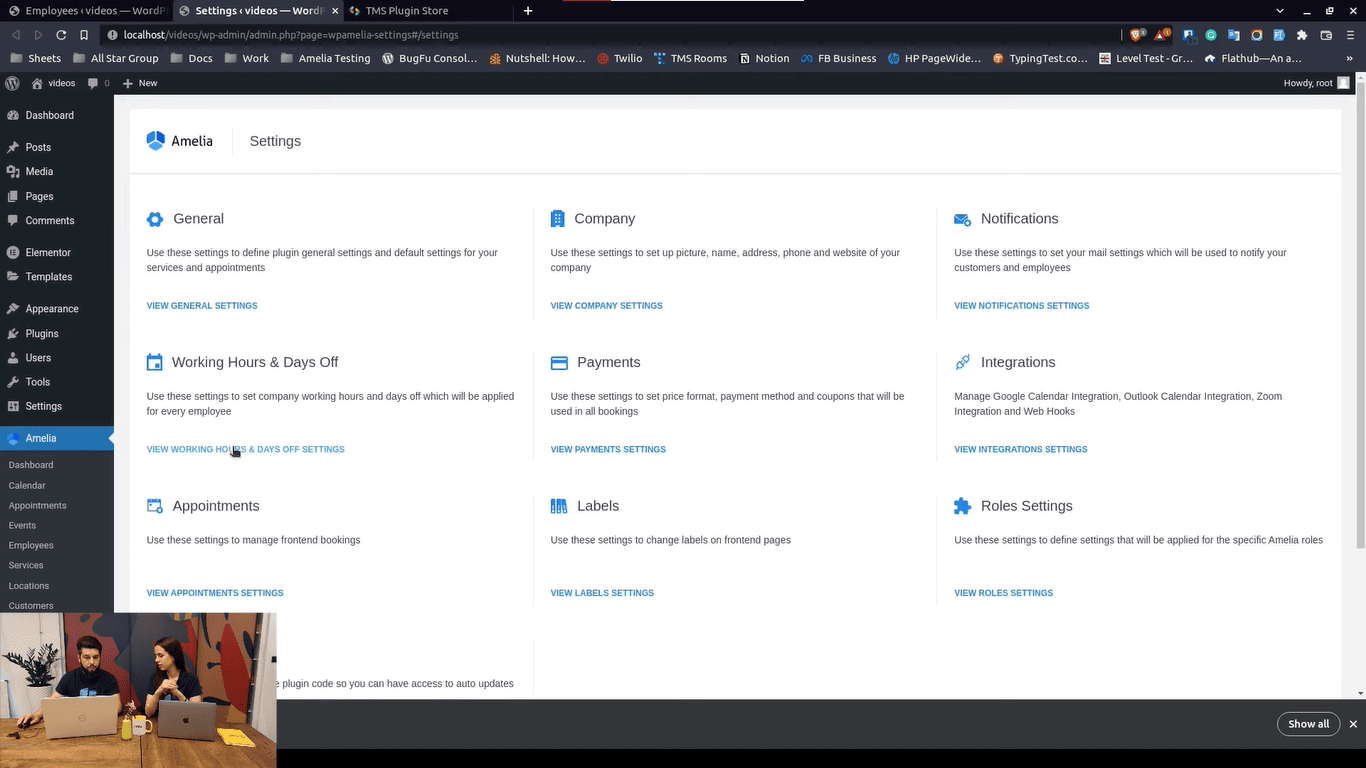Image resolution: width=1366 pixels, height=768 pixels.
Task: Open Amelia Calendar submenu item
Action: (27, 485)
